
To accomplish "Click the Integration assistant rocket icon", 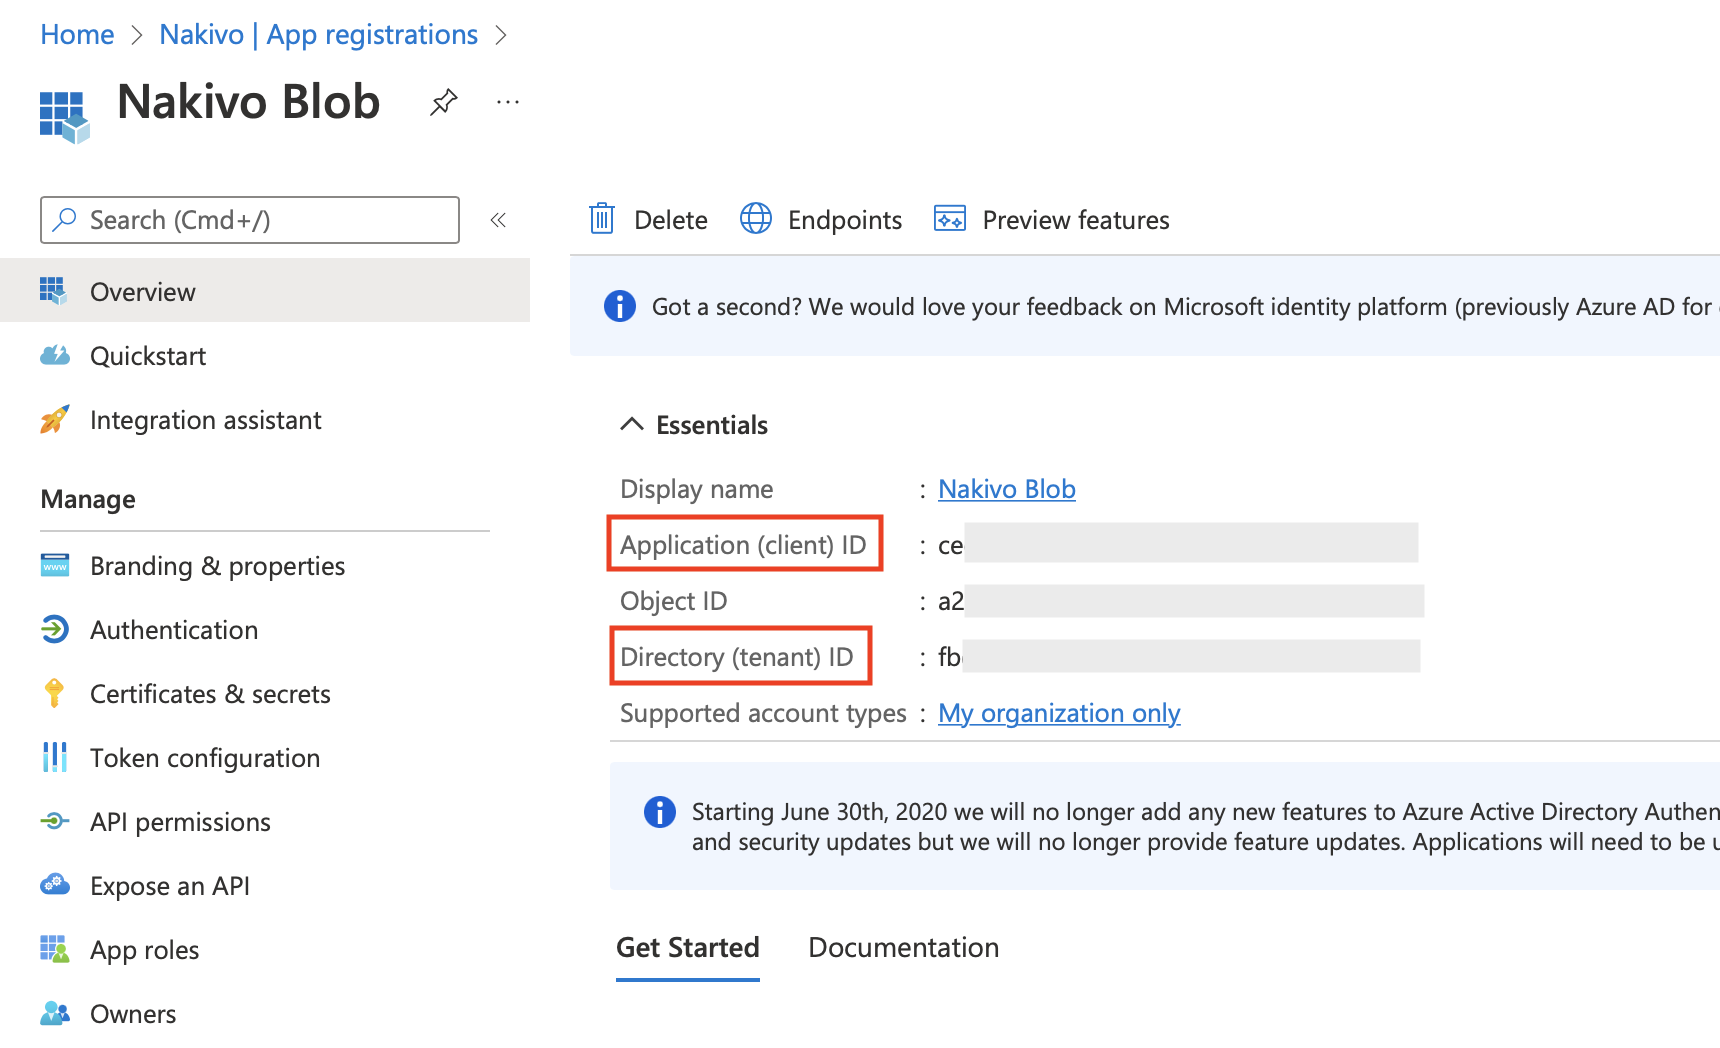I will (55, 420).
